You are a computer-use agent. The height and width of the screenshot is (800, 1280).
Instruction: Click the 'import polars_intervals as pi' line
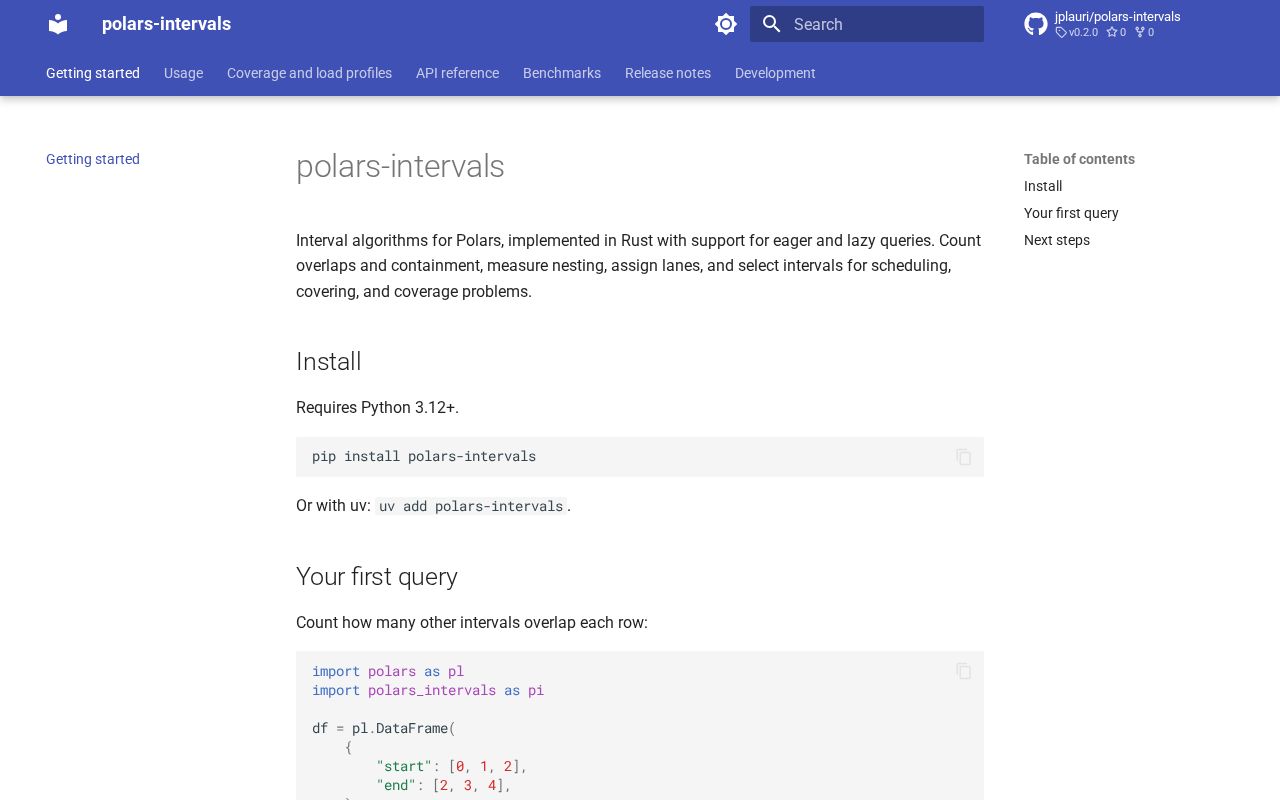tap(428, 690)
